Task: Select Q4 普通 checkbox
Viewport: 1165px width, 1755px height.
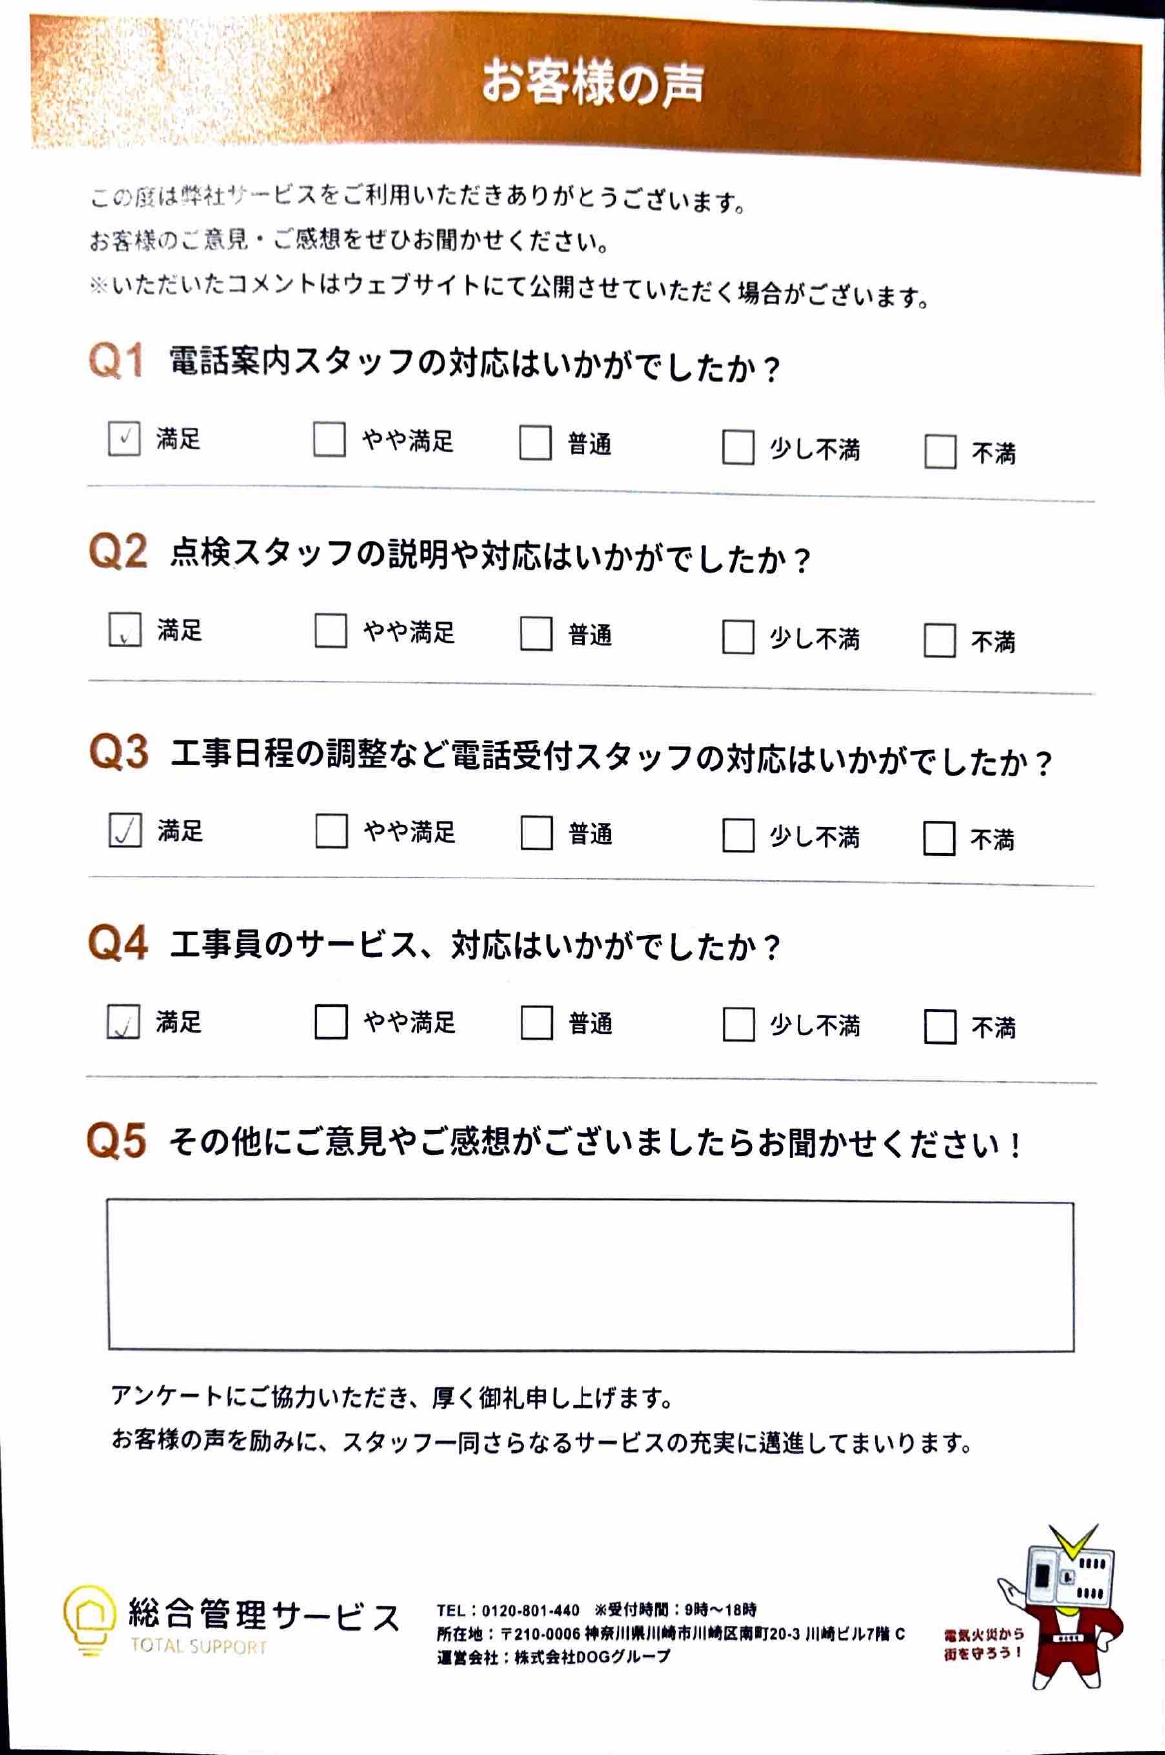Action: (x=537, y=1023)
